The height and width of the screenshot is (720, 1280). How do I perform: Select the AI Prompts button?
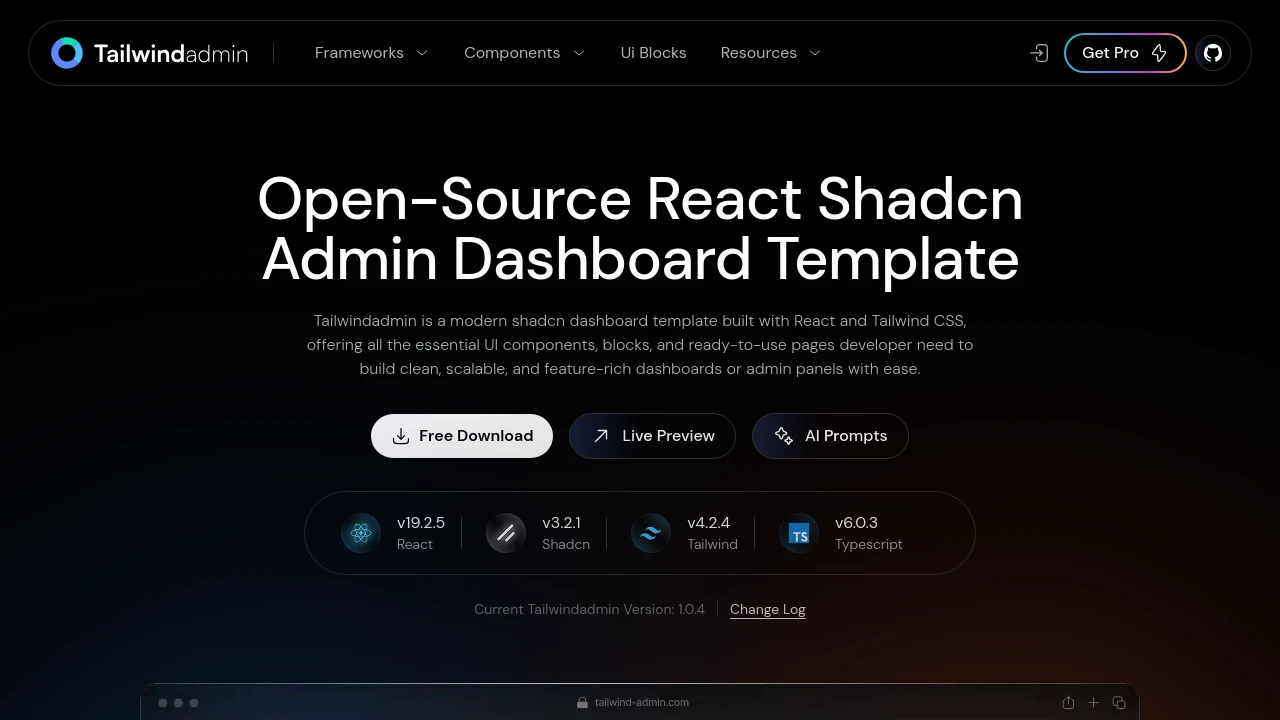point(830,436)
